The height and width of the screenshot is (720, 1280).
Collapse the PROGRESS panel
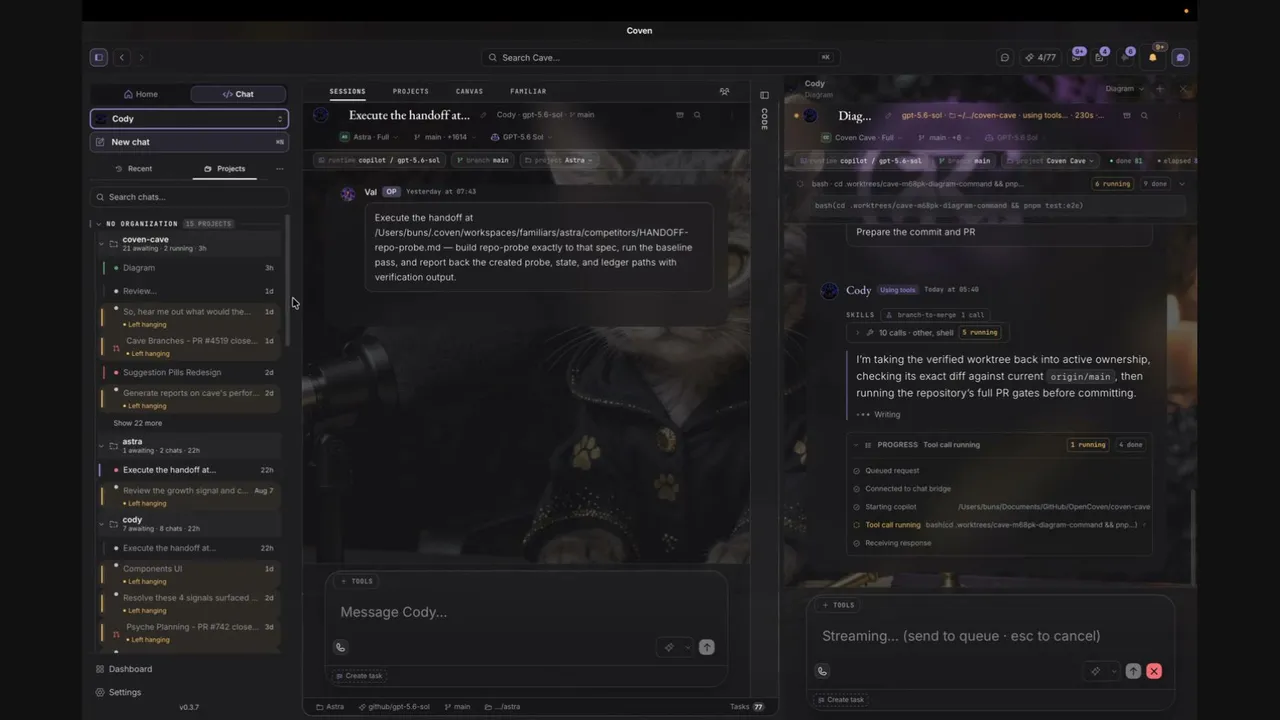[x=856, y=445]
